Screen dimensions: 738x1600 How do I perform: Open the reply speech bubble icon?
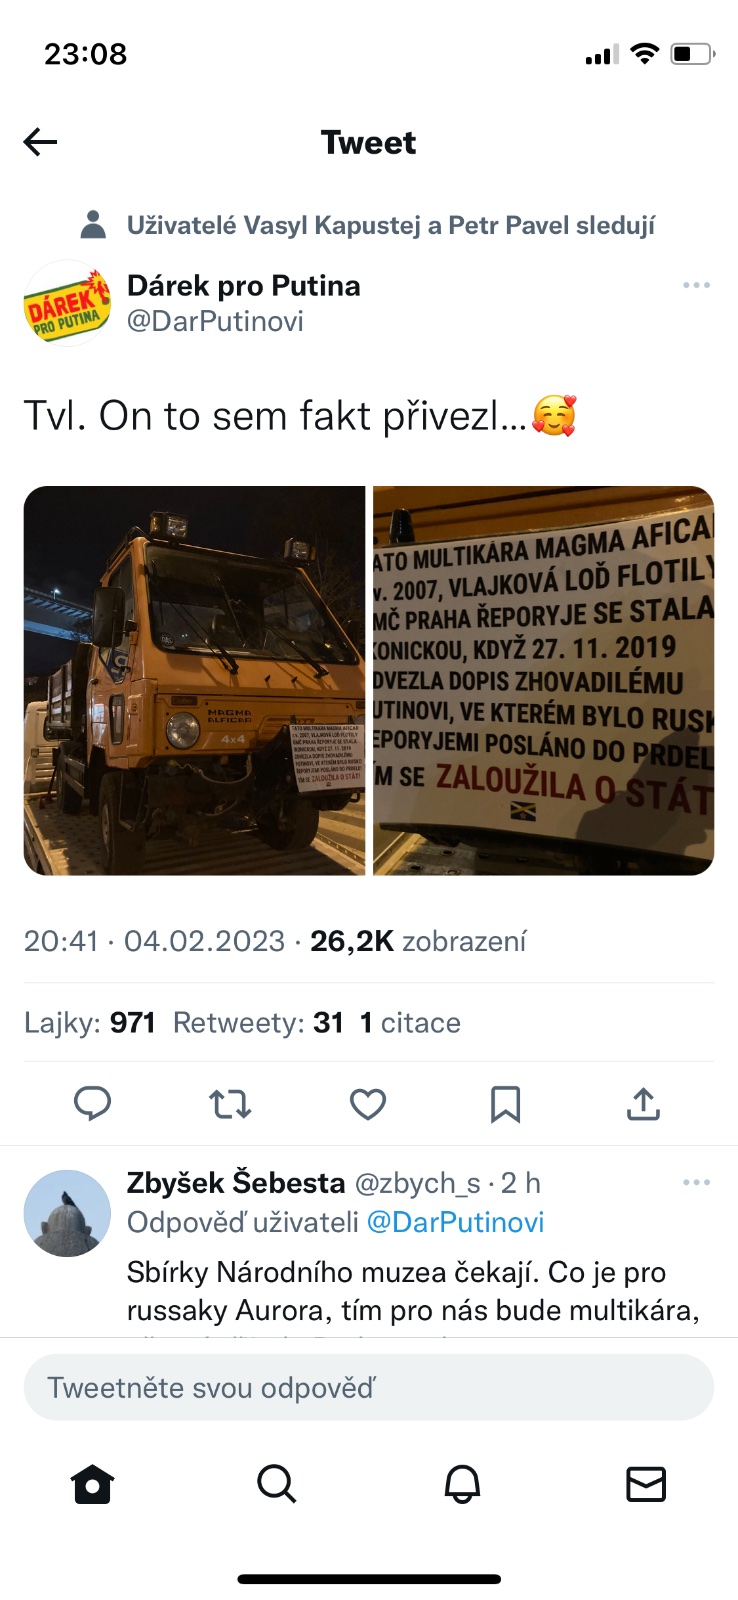[93, 1104]
